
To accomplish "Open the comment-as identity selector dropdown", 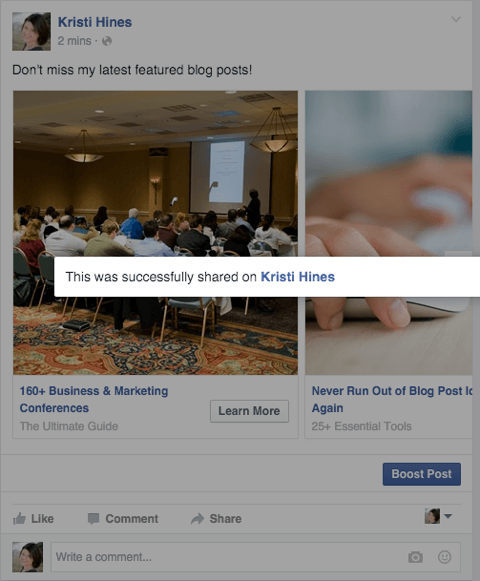I will (x=438, y=516).
